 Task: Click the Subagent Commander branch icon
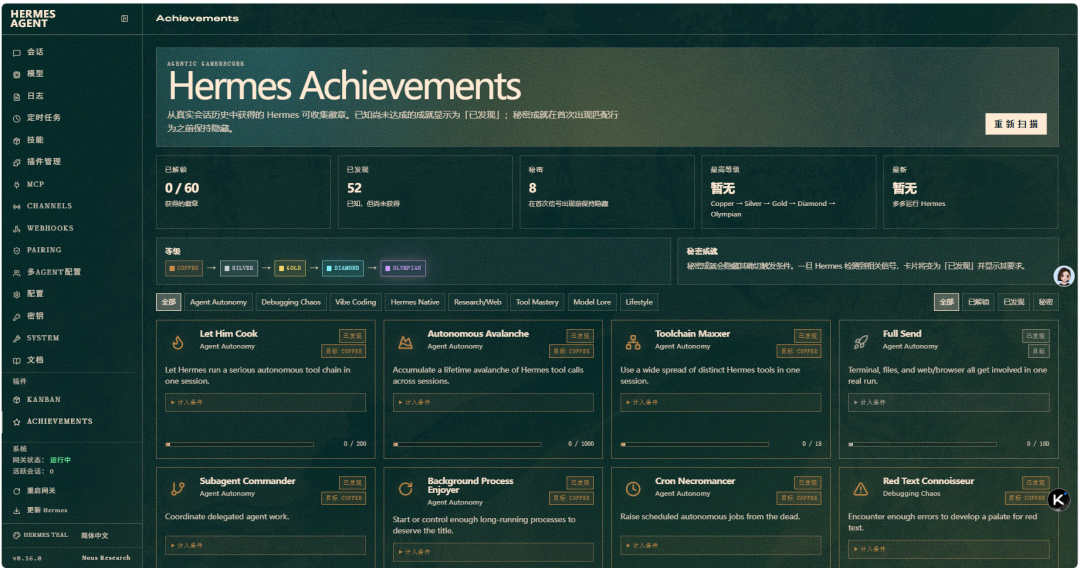tap(178, 489)
